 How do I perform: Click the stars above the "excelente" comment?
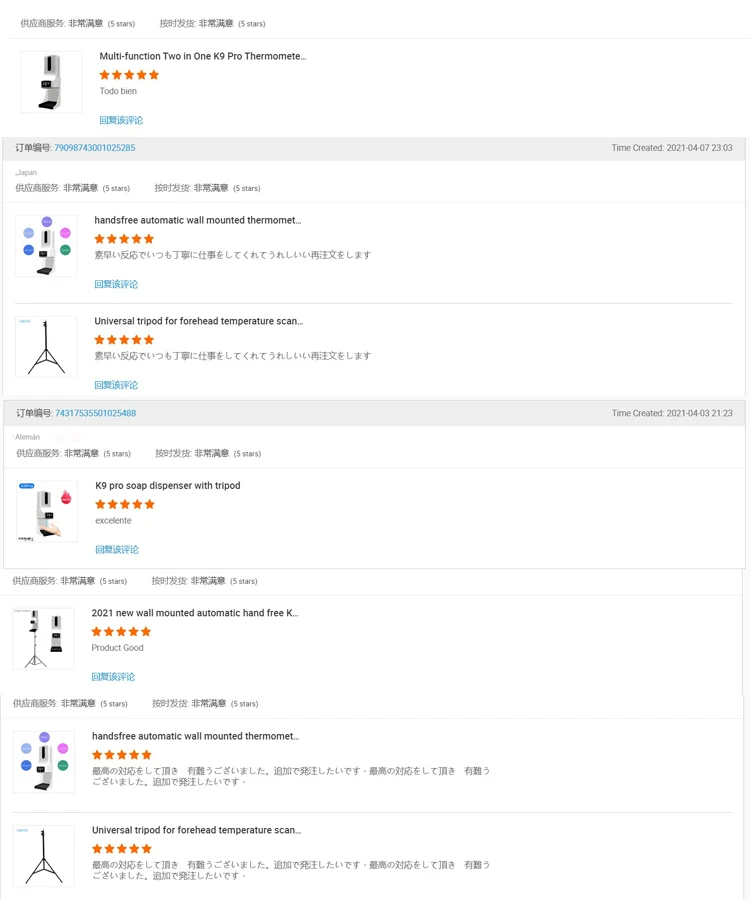tap(125, 505)
